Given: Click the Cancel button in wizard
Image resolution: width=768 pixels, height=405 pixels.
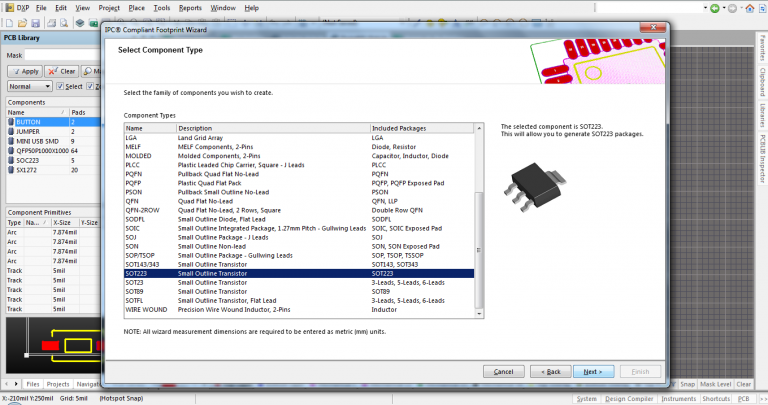Looking at the screenshot, I should coord(504,372).
